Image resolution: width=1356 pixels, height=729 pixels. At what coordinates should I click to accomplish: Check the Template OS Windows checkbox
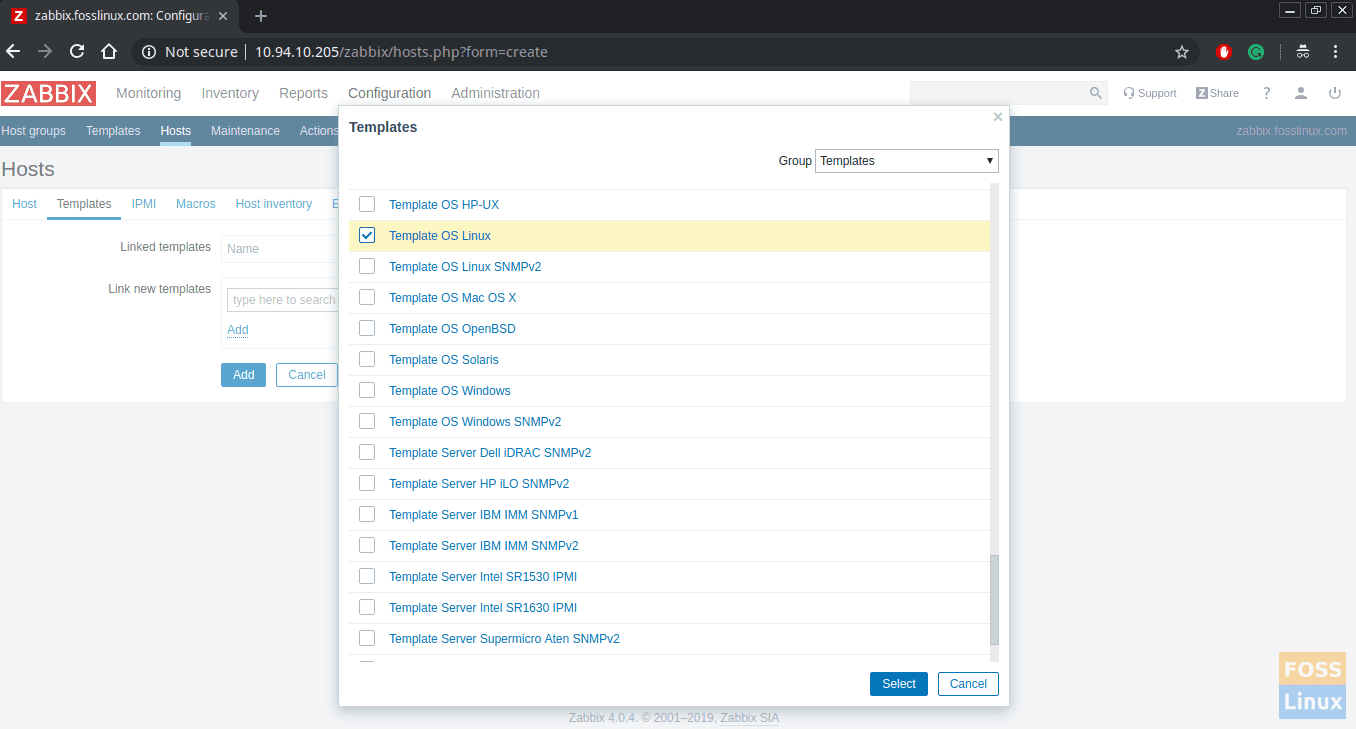click(367, 390)
